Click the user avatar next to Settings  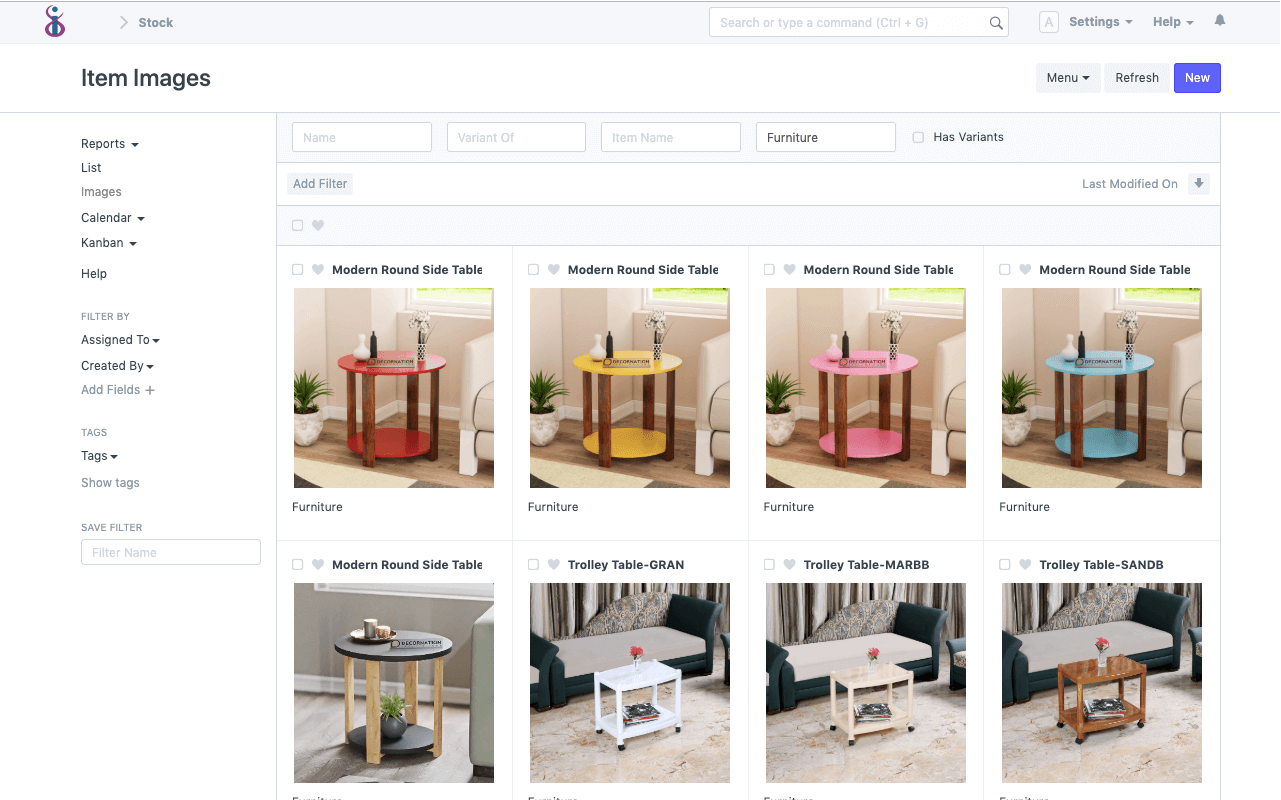point(1048,21)
